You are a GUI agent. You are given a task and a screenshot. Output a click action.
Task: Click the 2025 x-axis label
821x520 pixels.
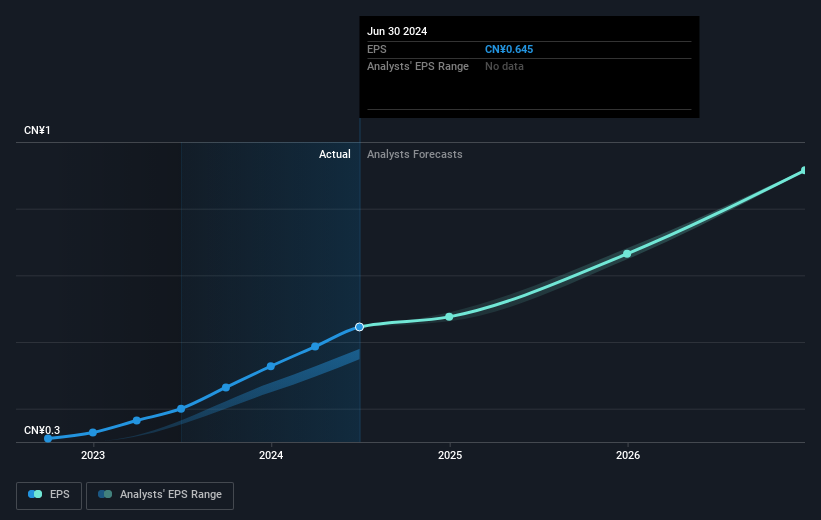[450, 456]
